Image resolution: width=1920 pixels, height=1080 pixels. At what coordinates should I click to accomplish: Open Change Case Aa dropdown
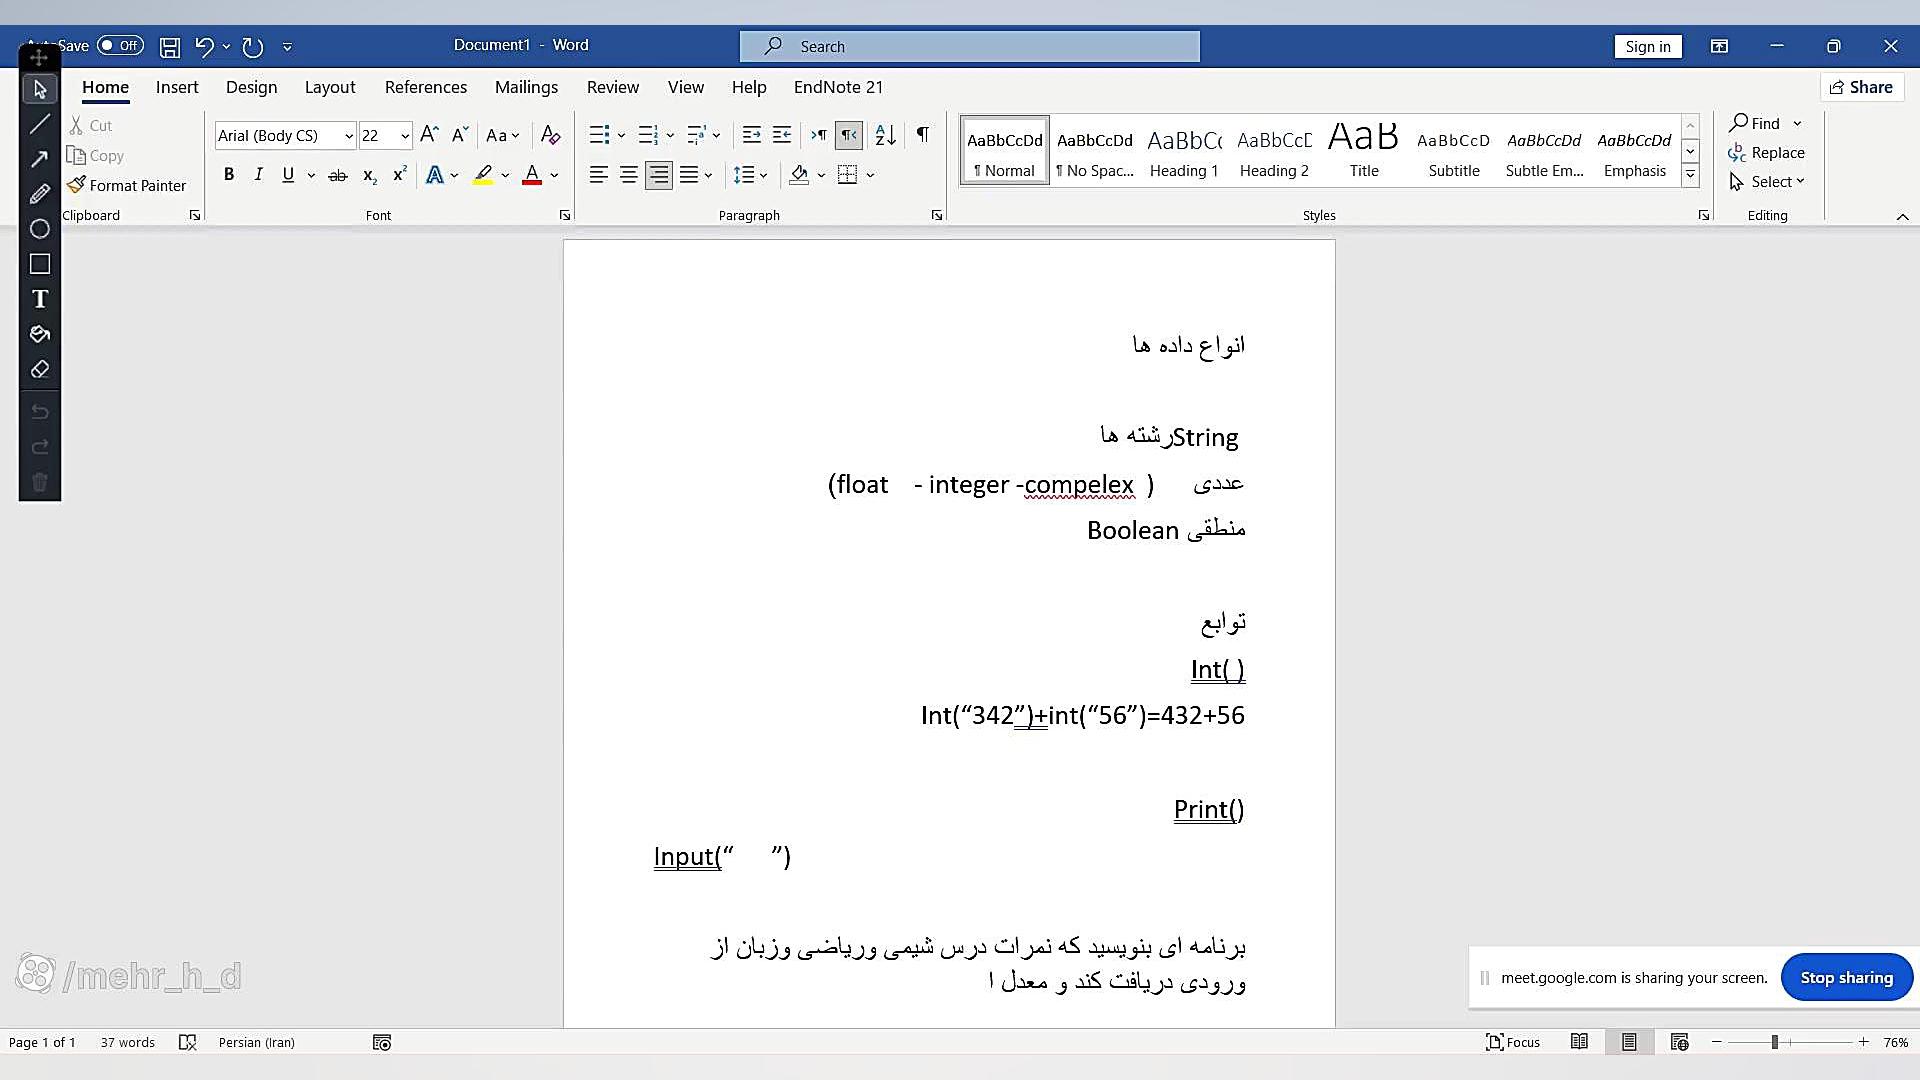pos(502,135)
